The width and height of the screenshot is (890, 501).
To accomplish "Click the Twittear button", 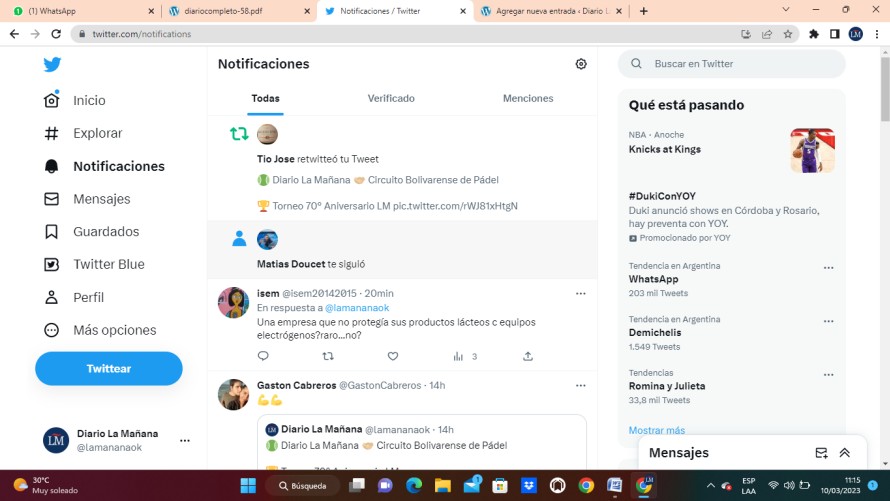I will pos(109,368).
